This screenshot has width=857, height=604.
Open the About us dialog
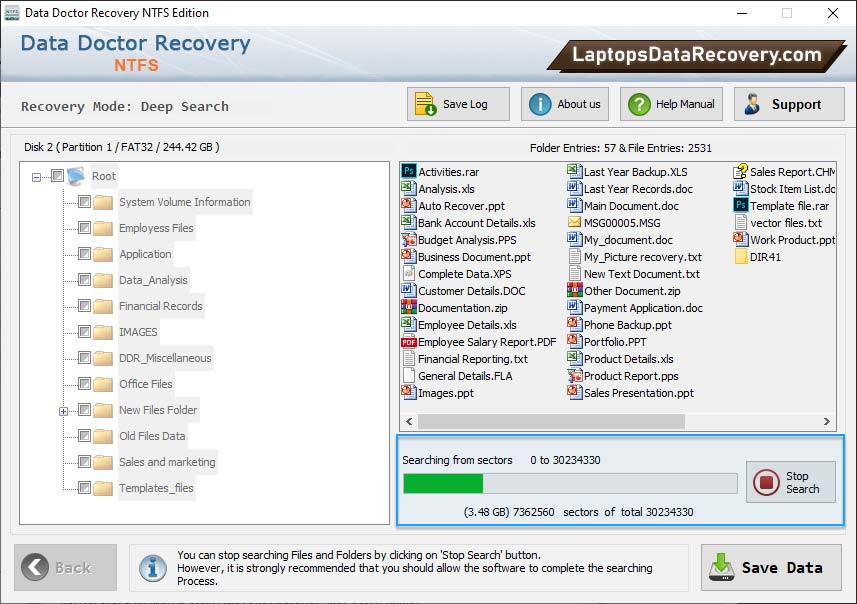(565, 104)
